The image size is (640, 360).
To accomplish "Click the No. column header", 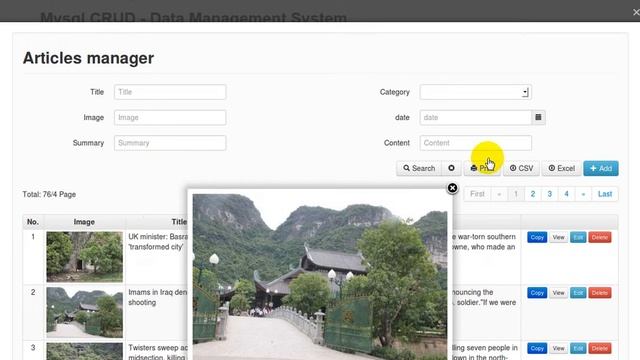I will pyautogui.click(x=33, y=222).
